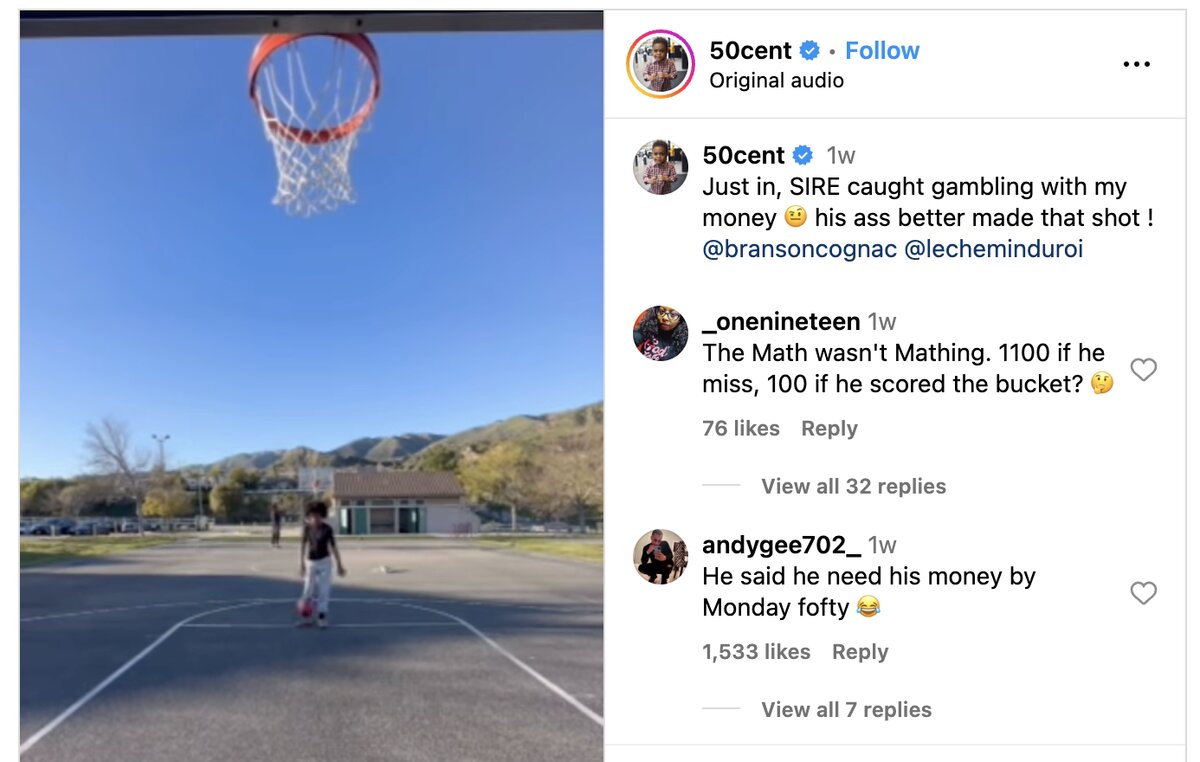Open the 50cent avatar beside the caption
Screen dimensions: 1200x762
pyautogui.click(x=660, y=167)
